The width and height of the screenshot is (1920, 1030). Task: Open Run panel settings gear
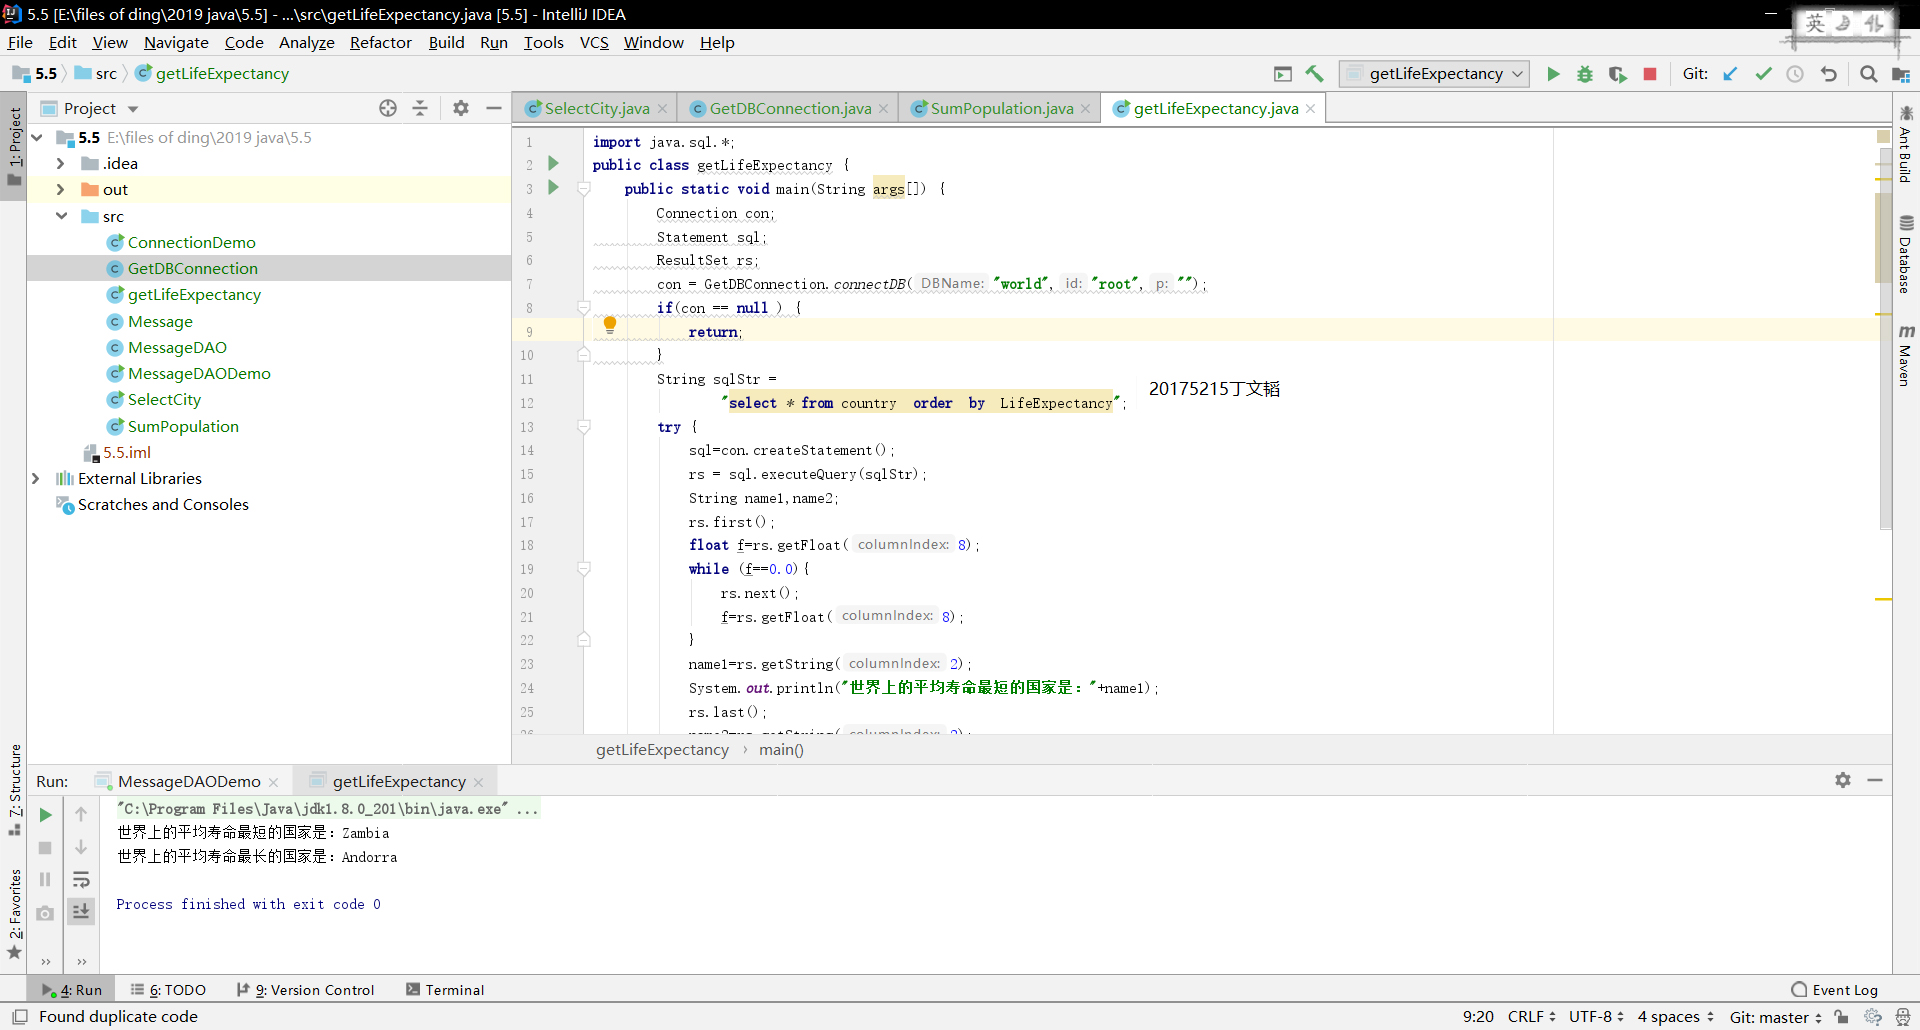[1843, 780]
